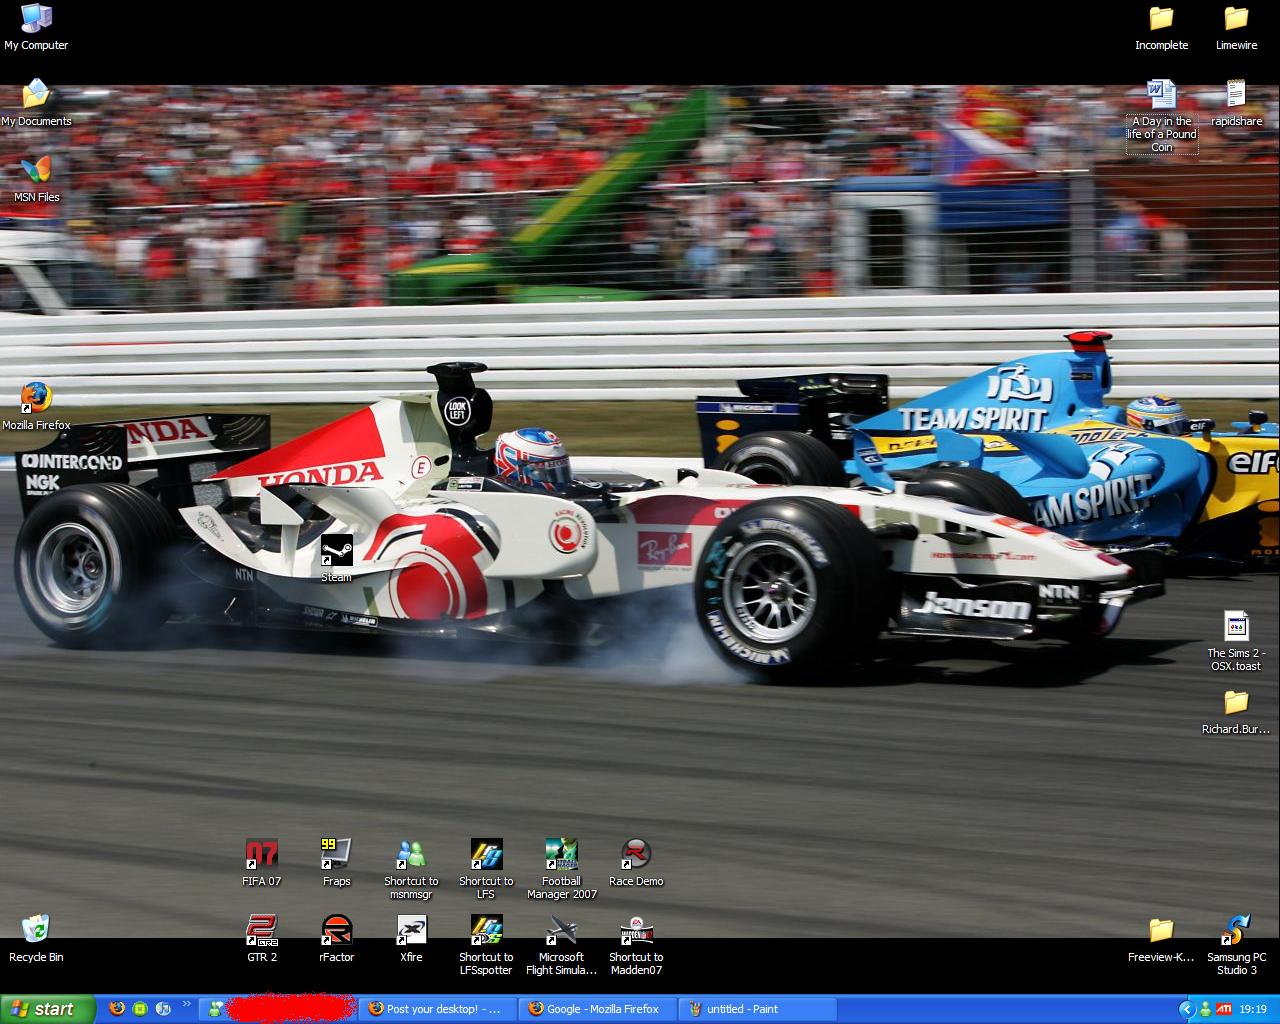Viewport: 1280px width, 1024px height.
Task: Select the GTR 2 desktop shortcut
Action: [x=262, y=938]
